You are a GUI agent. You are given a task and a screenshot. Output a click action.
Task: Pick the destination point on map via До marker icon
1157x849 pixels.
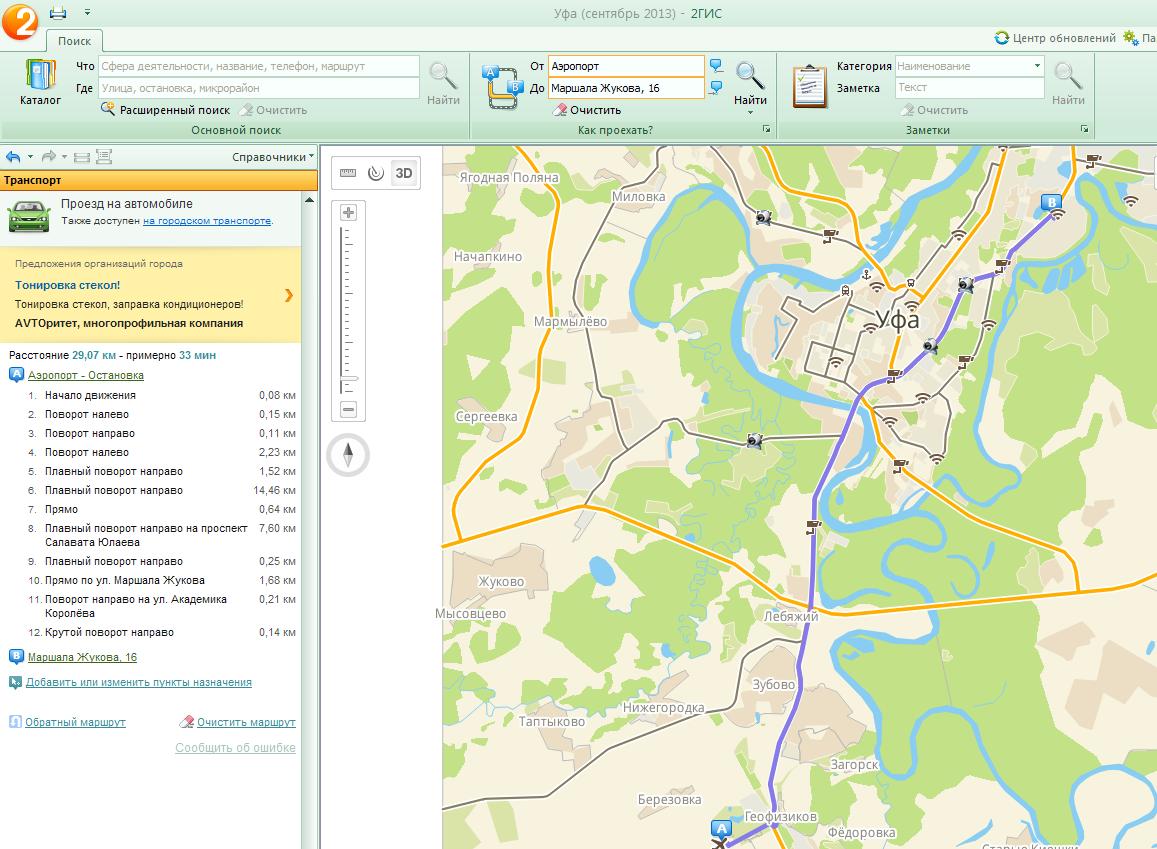tap(716, 88)
